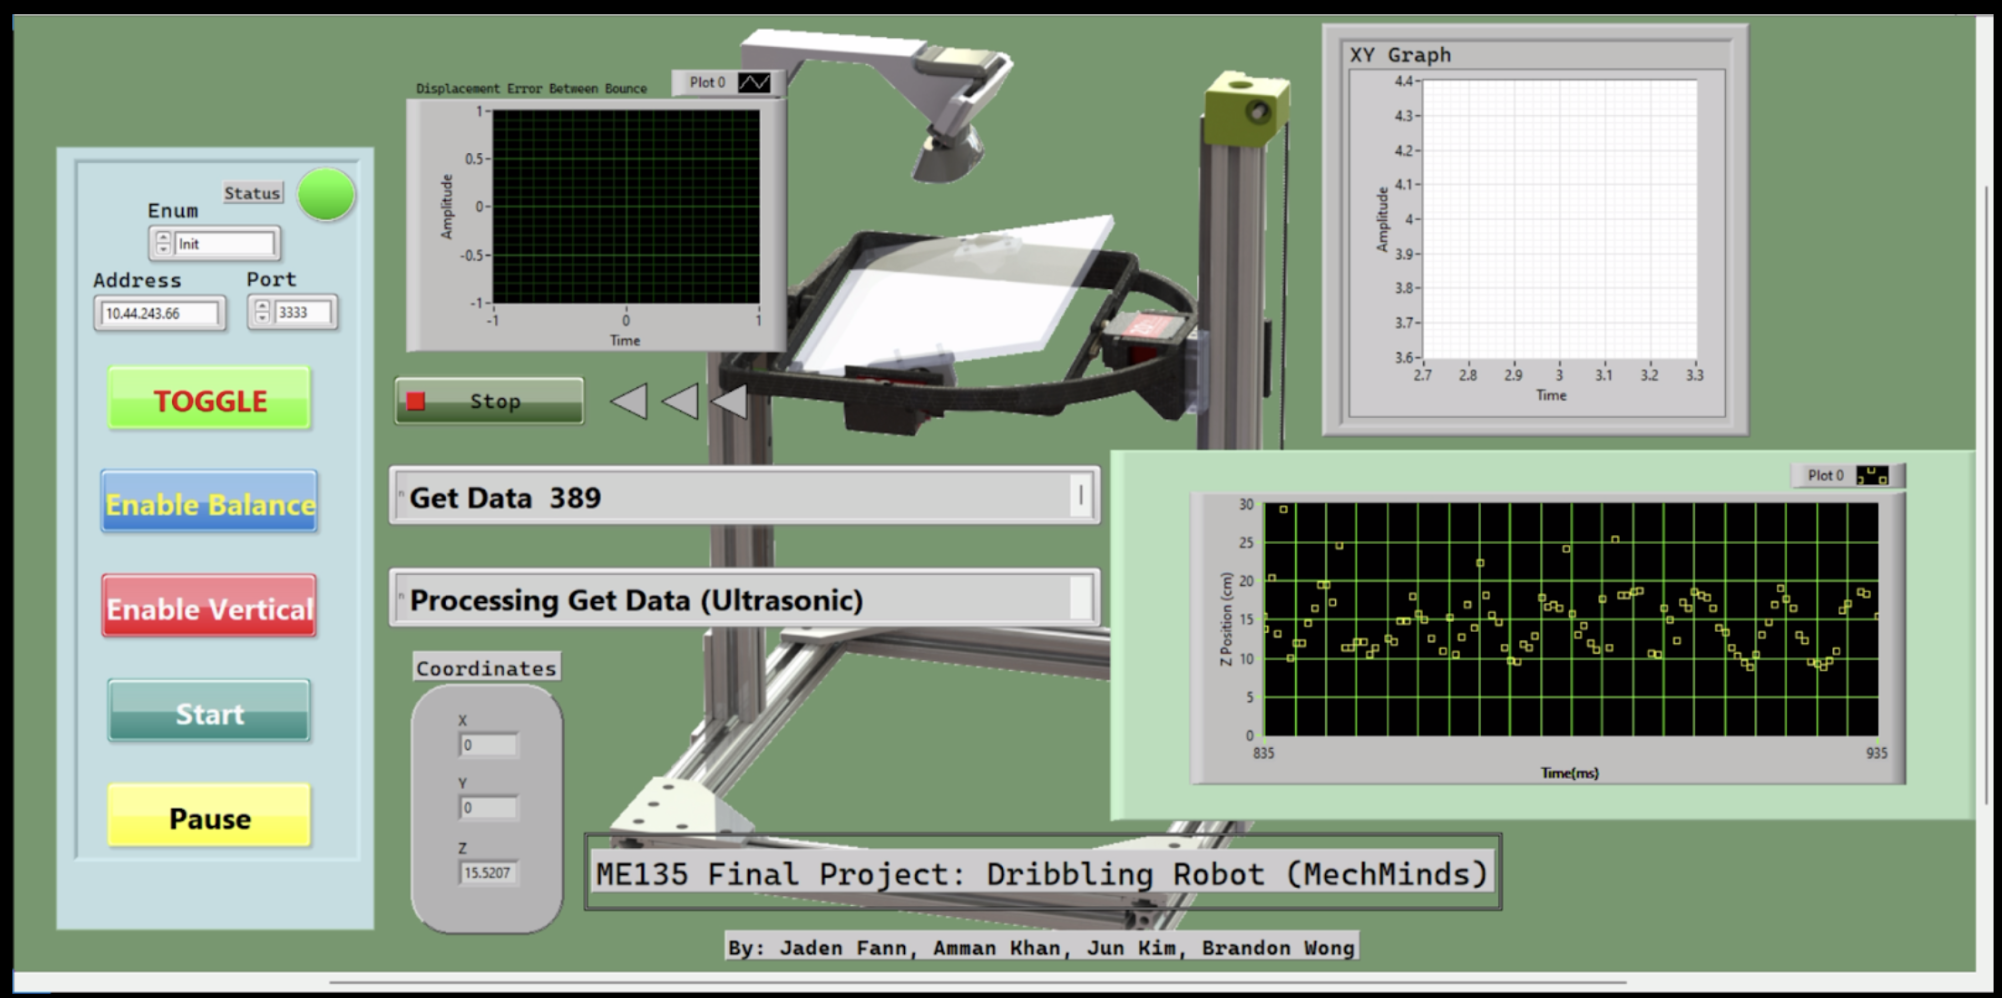Screen dimensions: 2002x998
Task: Click the authors line Jaden Fann, Amman Khan
Action: coord(1041,947)
